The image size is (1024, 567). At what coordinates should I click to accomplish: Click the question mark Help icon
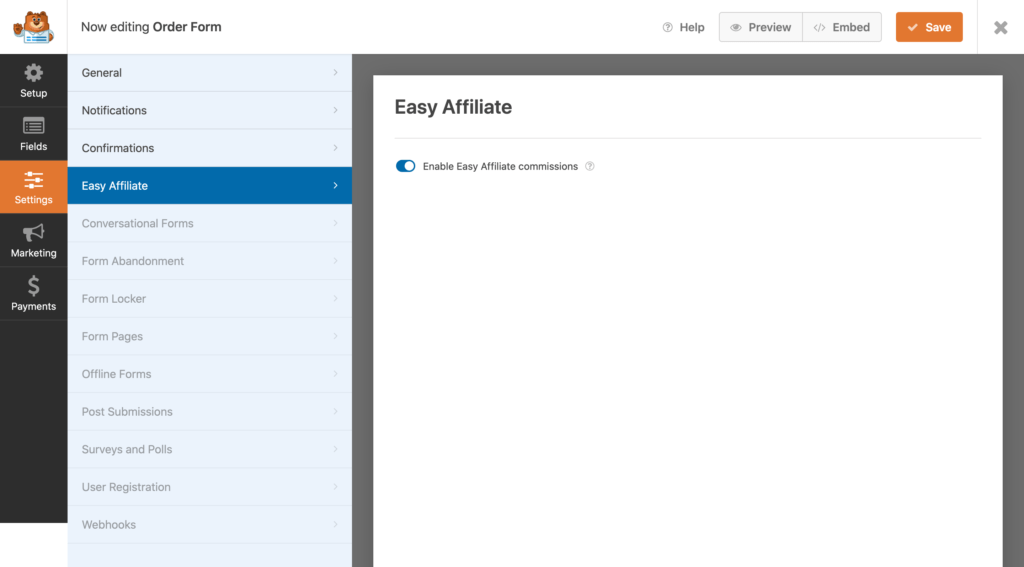coord(667,28)
